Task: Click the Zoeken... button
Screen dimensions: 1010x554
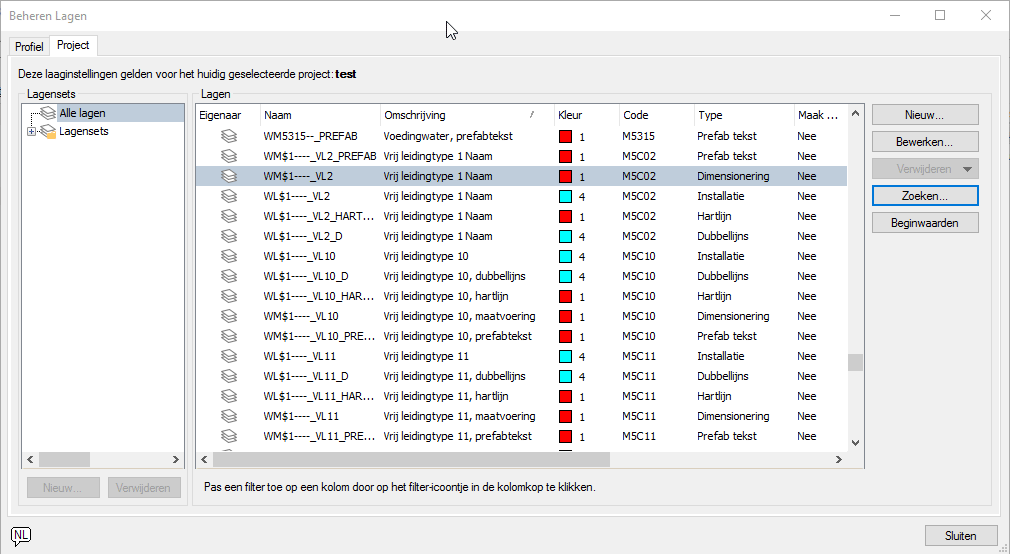Action: click(x=925, y=196)
